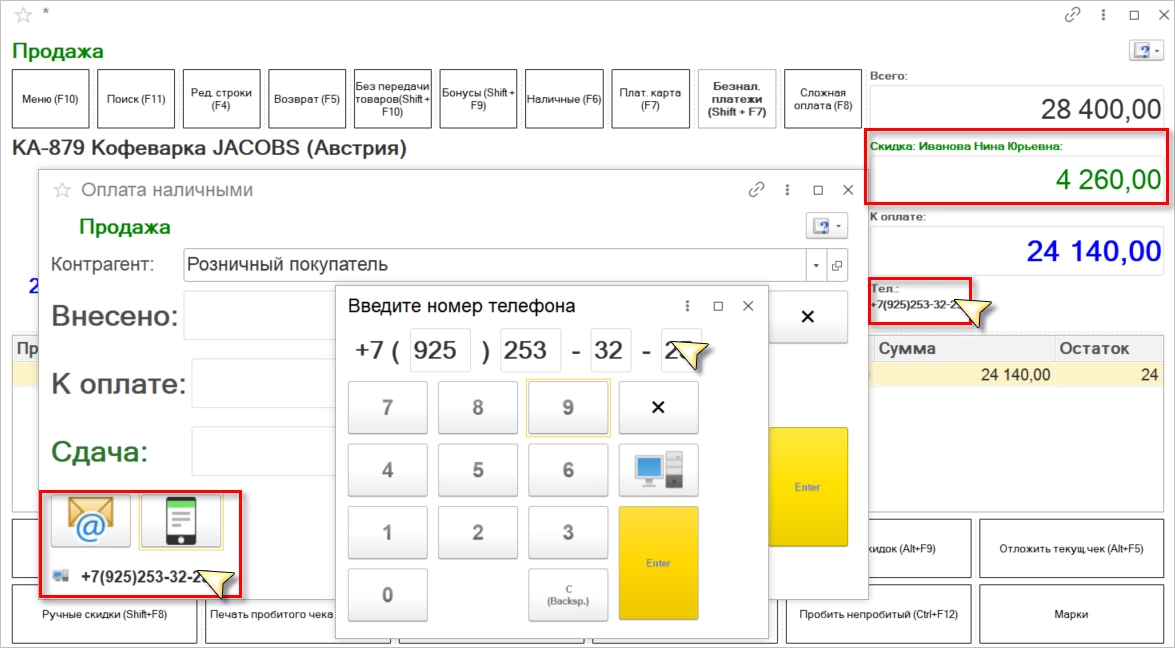Click the 925 area code field

pos(440,350)
